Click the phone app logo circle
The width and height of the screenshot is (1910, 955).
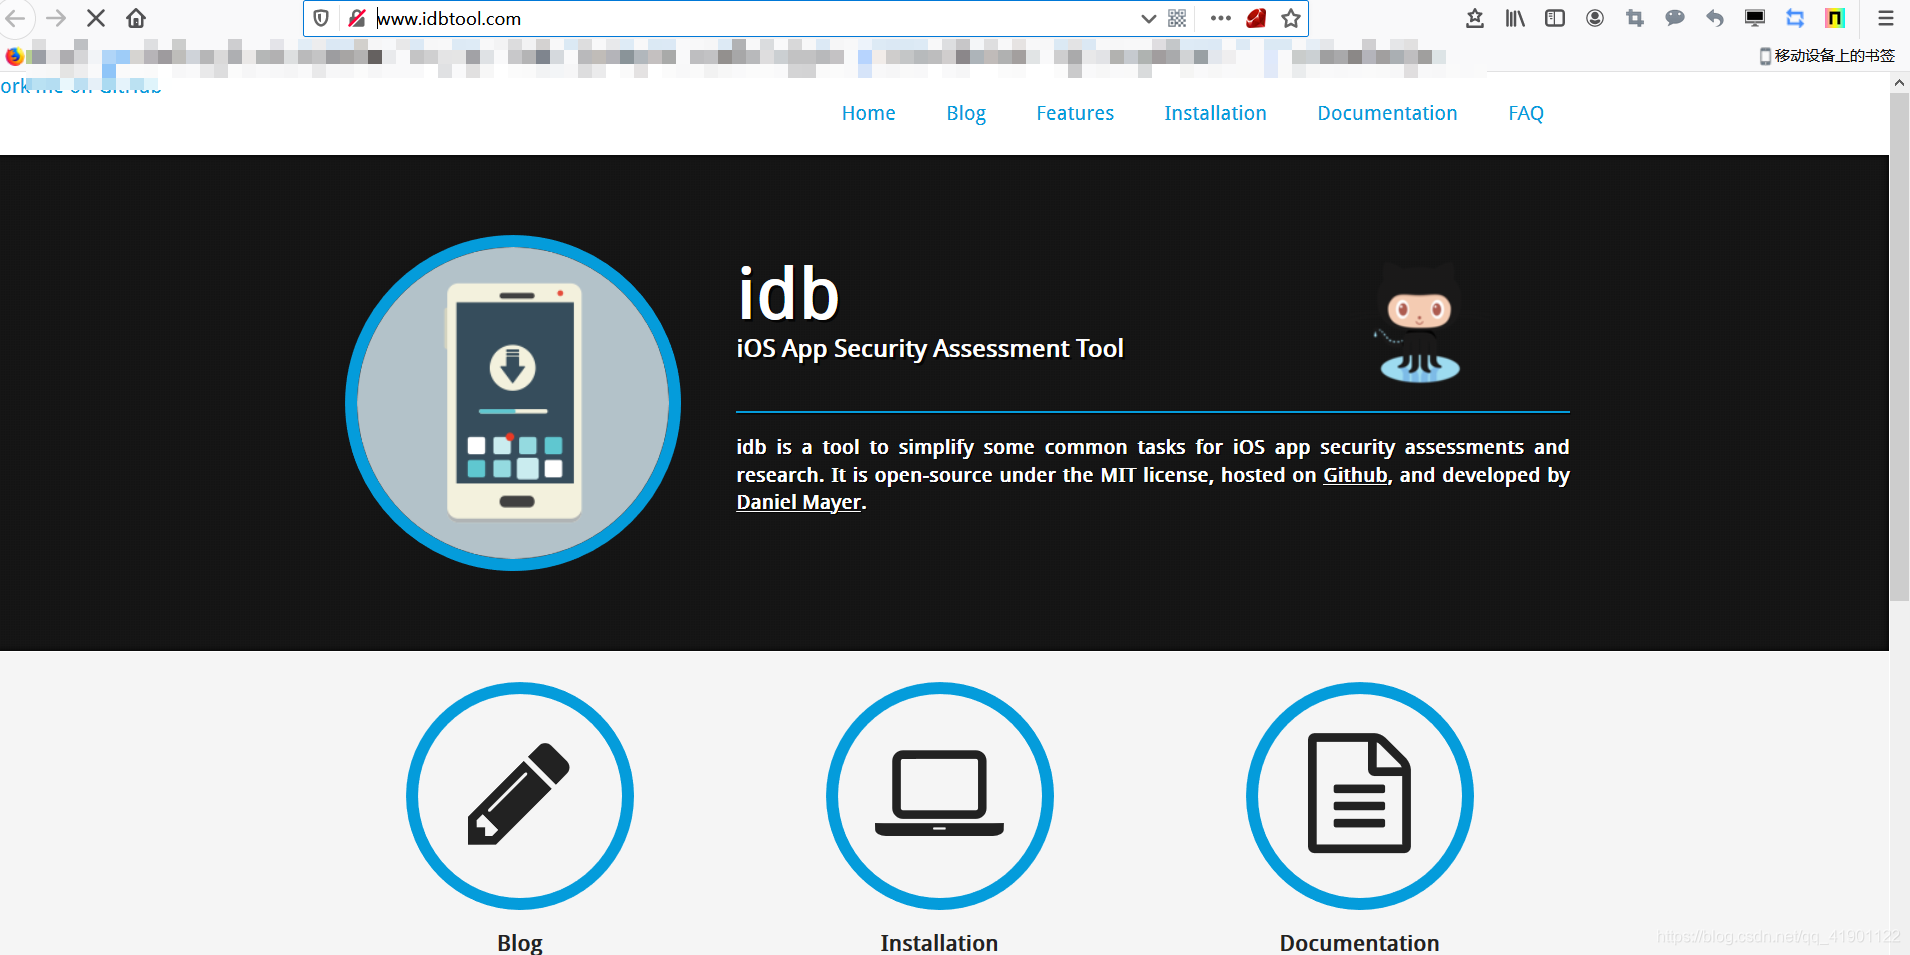pos(513,403)
